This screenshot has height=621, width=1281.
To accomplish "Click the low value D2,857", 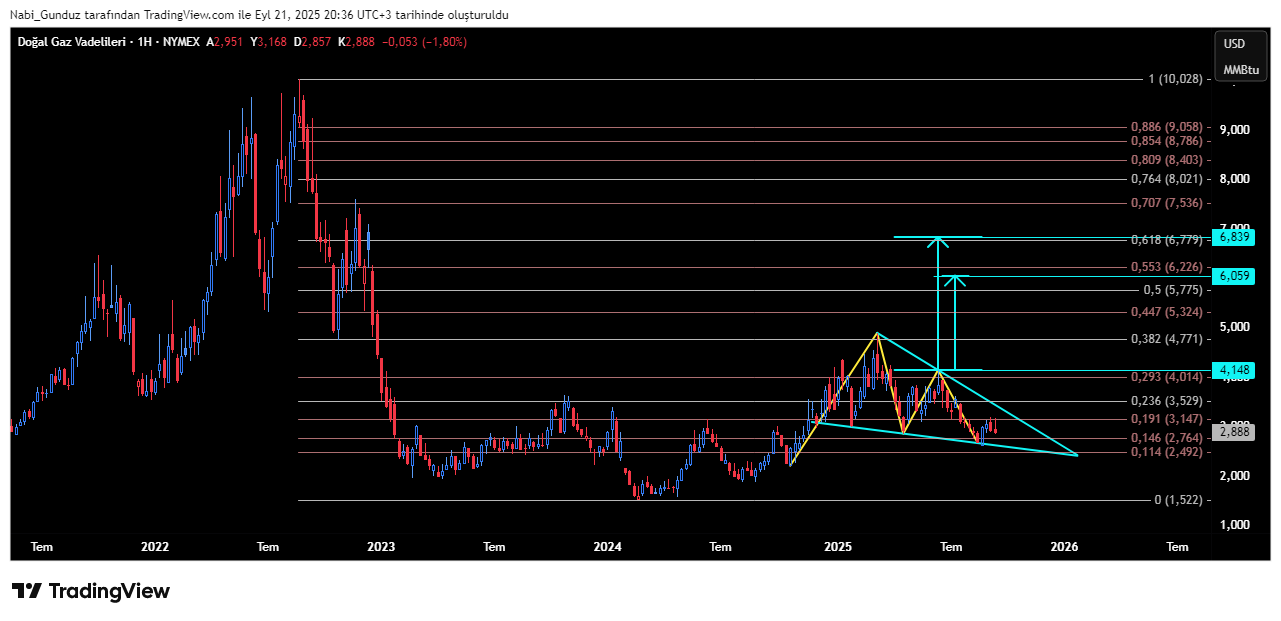I will 312,42.
